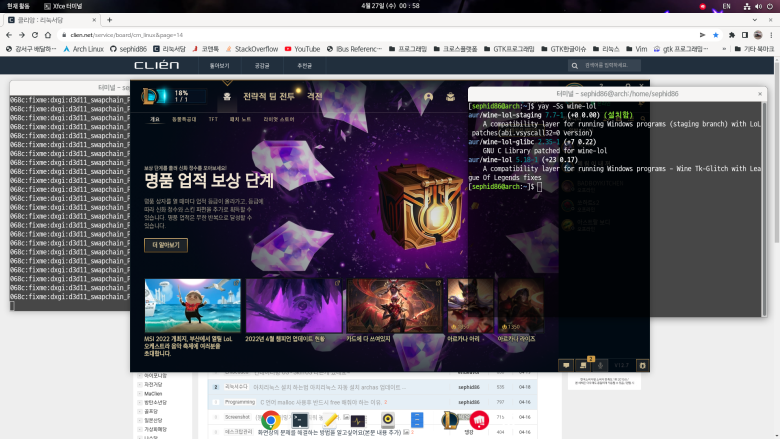Switch to 패치 노트 sub-tab

(x=241, y=119)
